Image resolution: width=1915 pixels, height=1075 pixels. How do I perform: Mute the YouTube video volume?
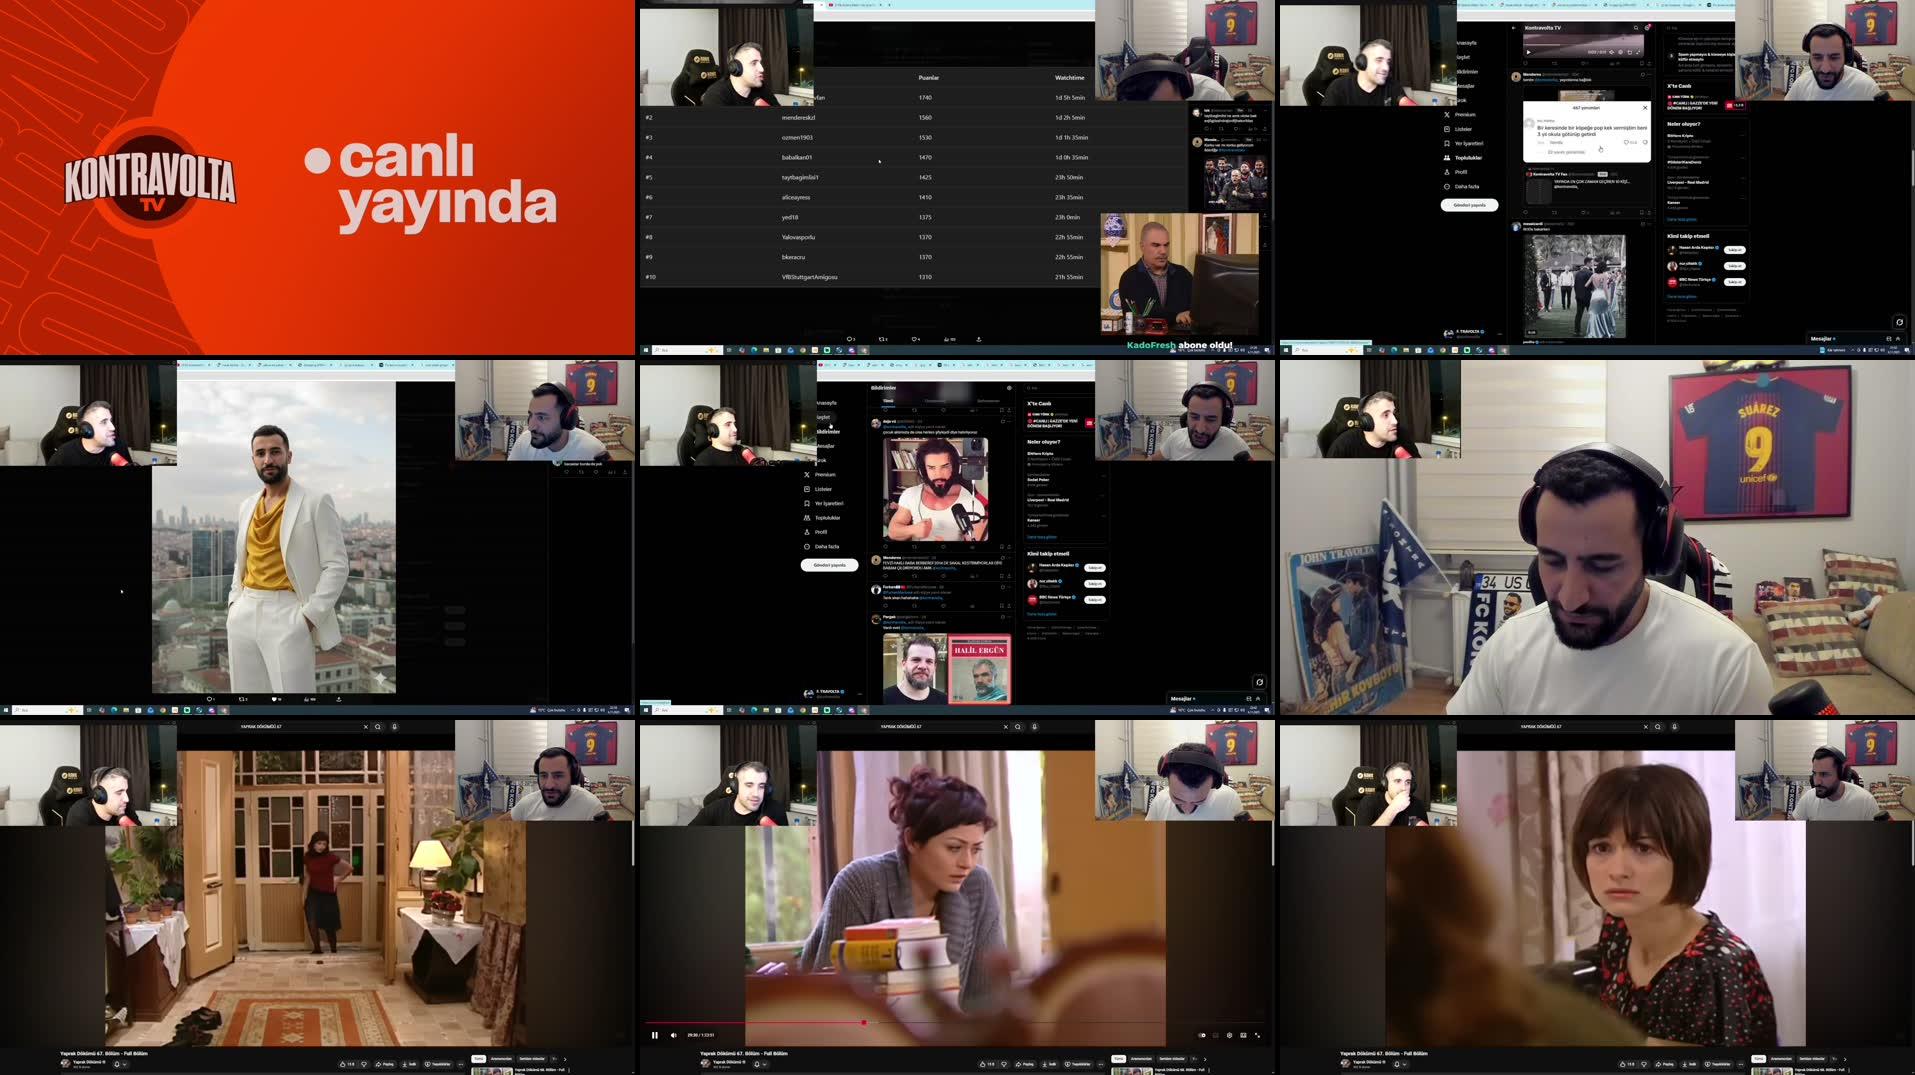pyautogui.click(x=673, y=1035)
